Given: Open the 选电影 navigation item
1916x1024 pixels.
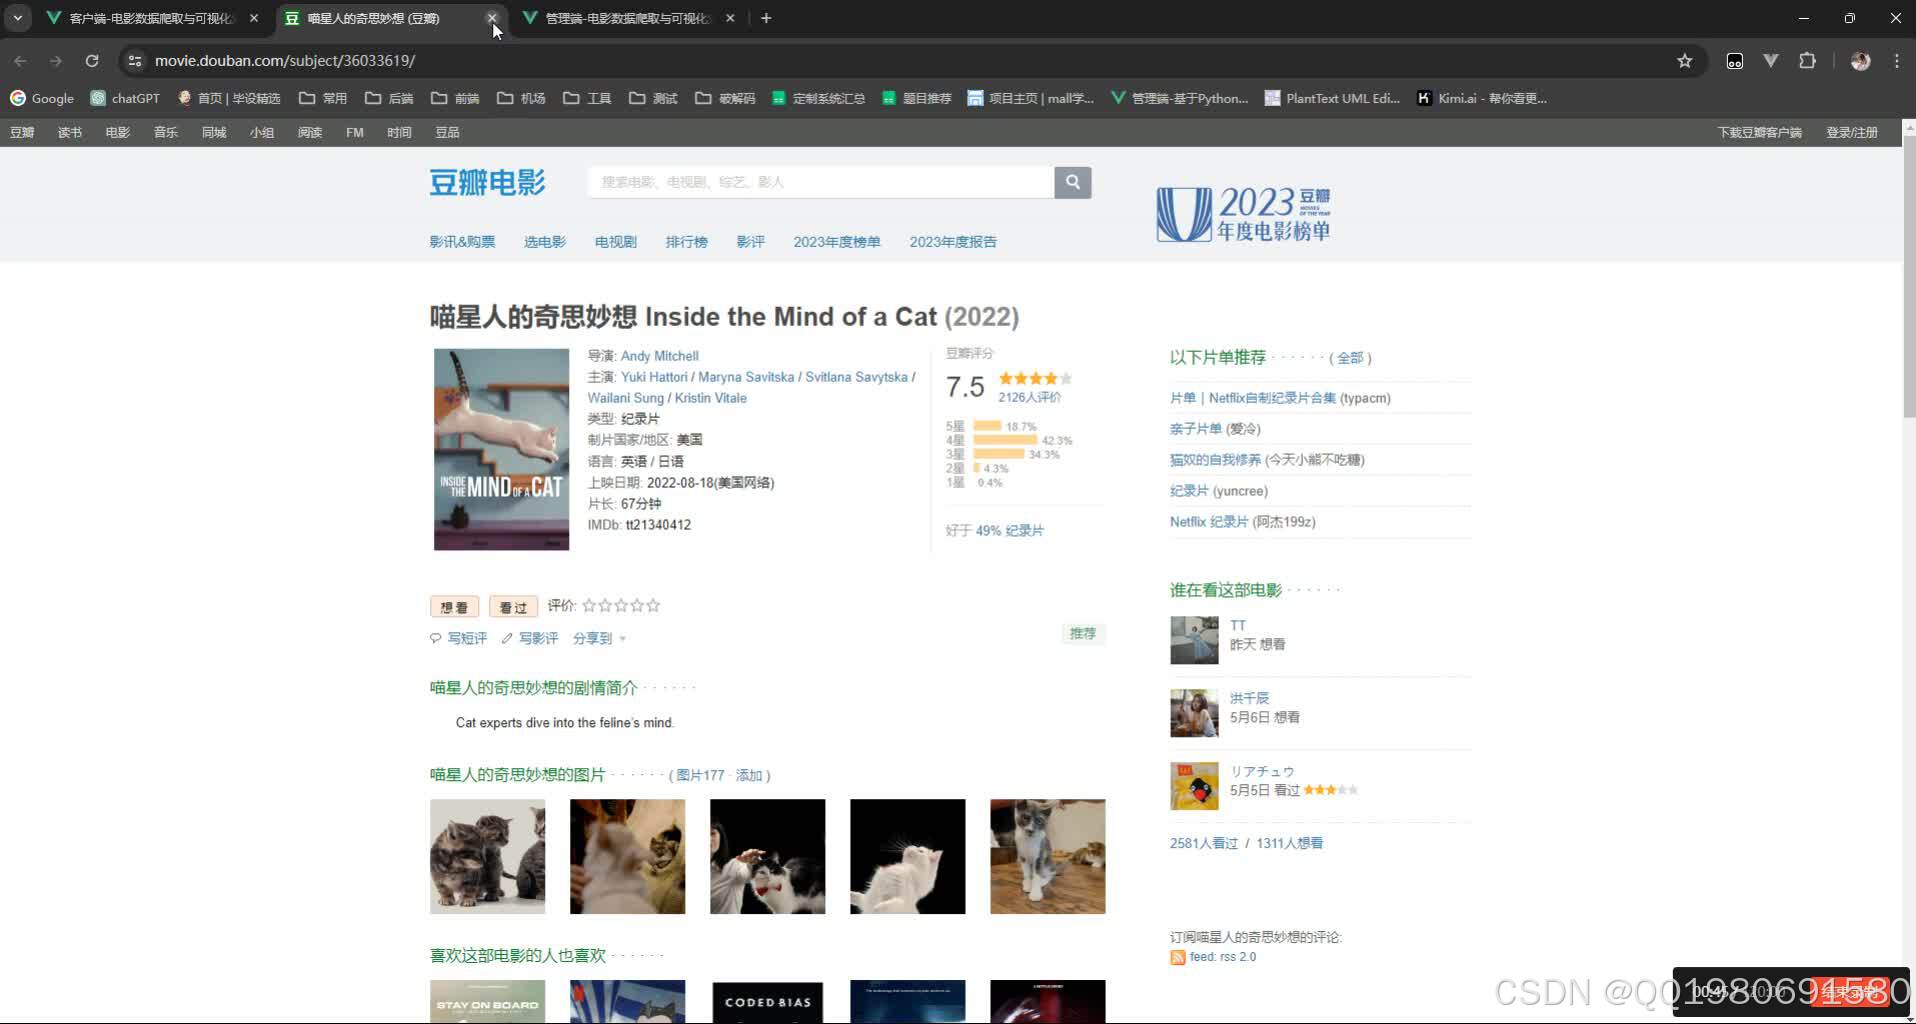Looking at the screenshot, I should (544, 242).
